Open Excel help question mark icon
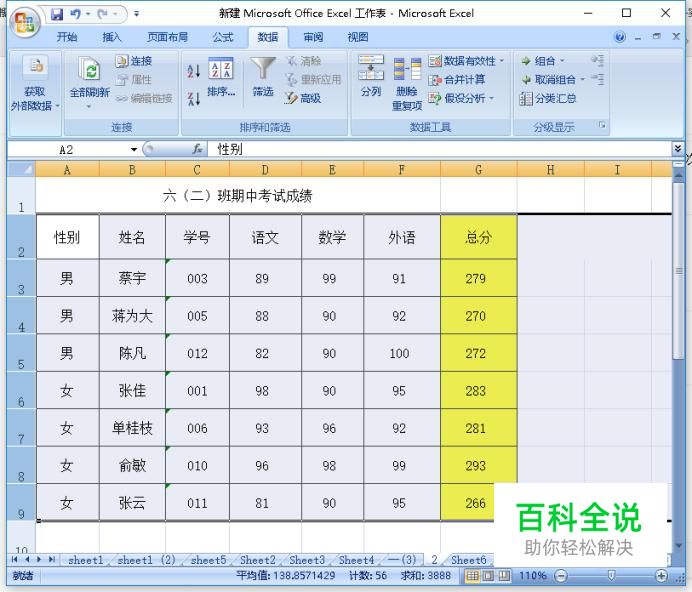 click(620, 37)
